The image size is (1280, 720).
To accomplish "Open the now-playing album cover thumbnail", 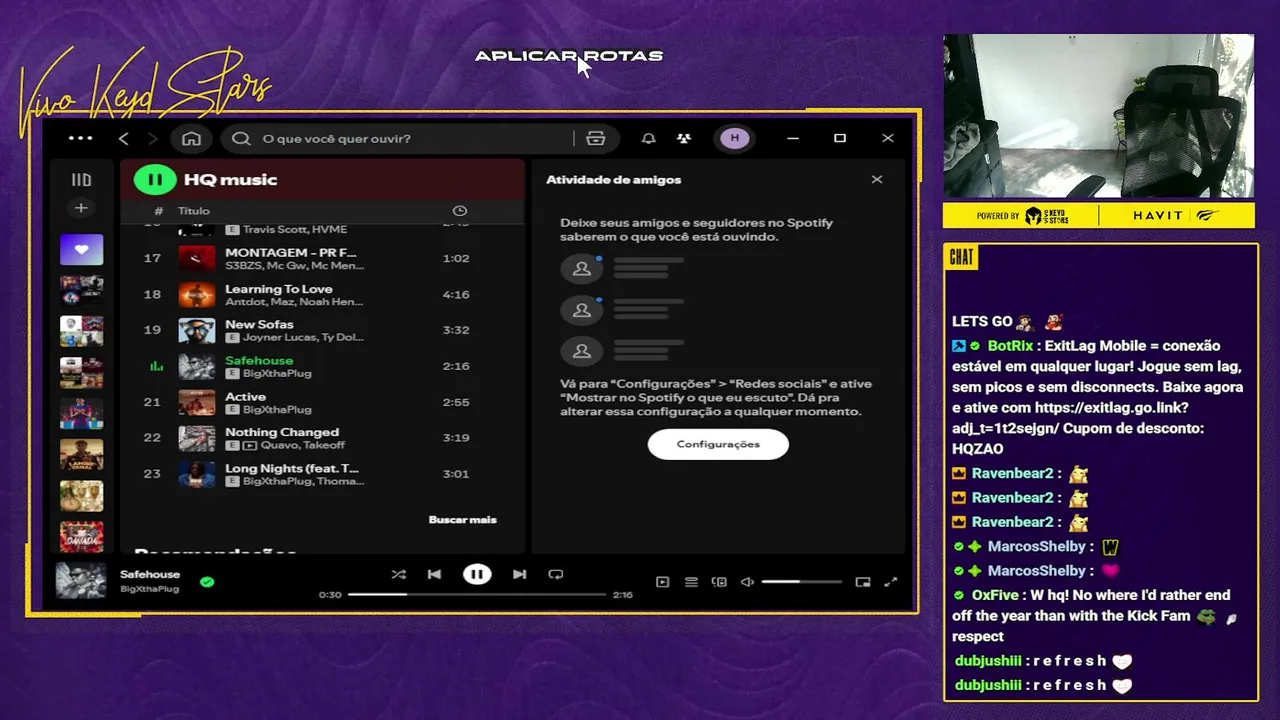I will tap(81, 580).
